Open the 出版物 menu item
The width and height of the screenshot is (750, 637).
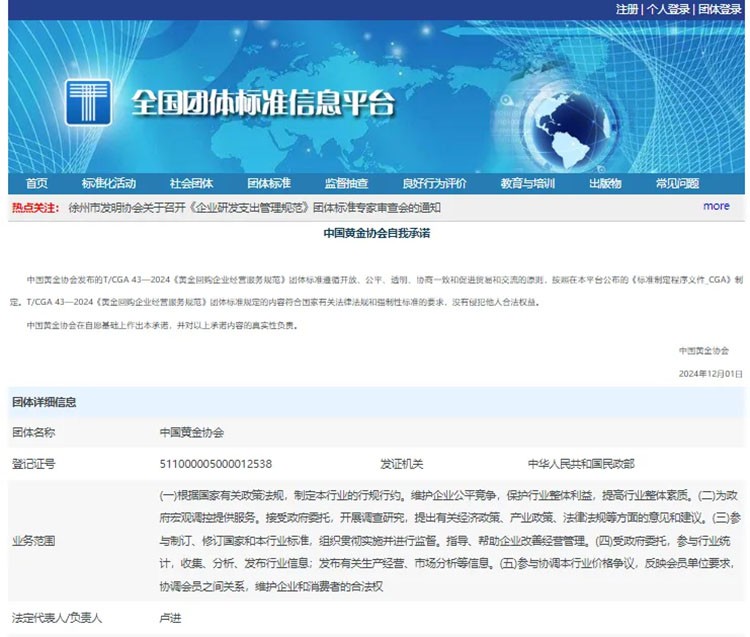click(605, 183)
